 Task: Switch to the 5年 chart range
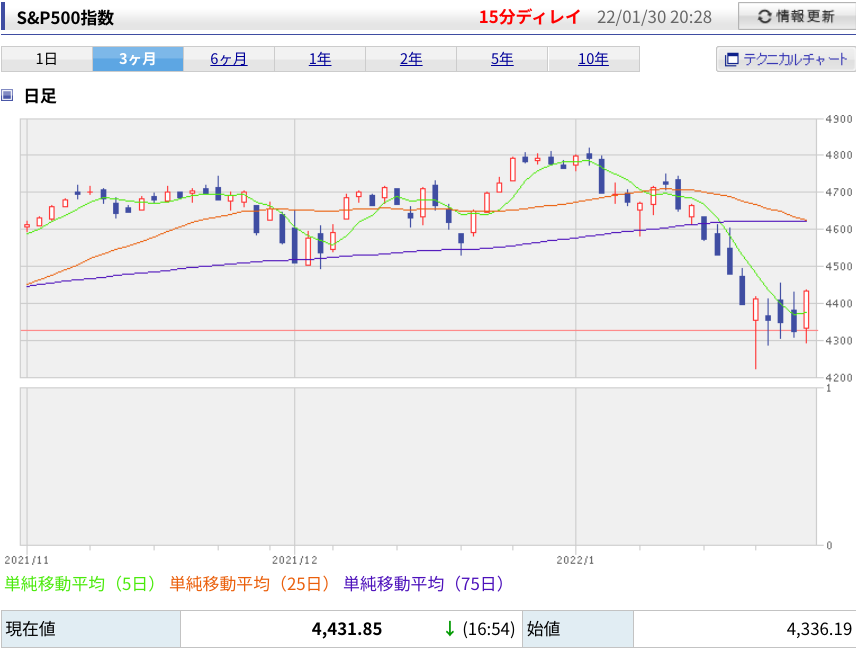point(502,59)
